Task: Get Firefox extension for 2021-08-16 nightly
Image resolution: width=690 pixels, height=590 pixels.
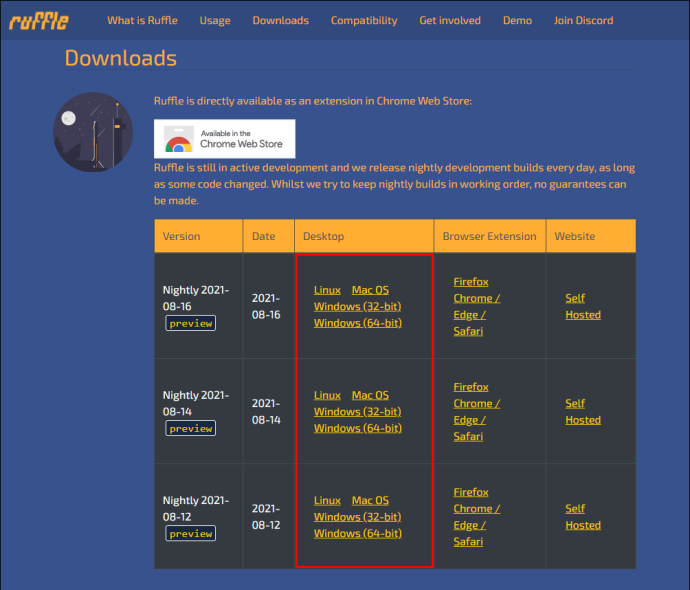Action: [x=471, y=282]
